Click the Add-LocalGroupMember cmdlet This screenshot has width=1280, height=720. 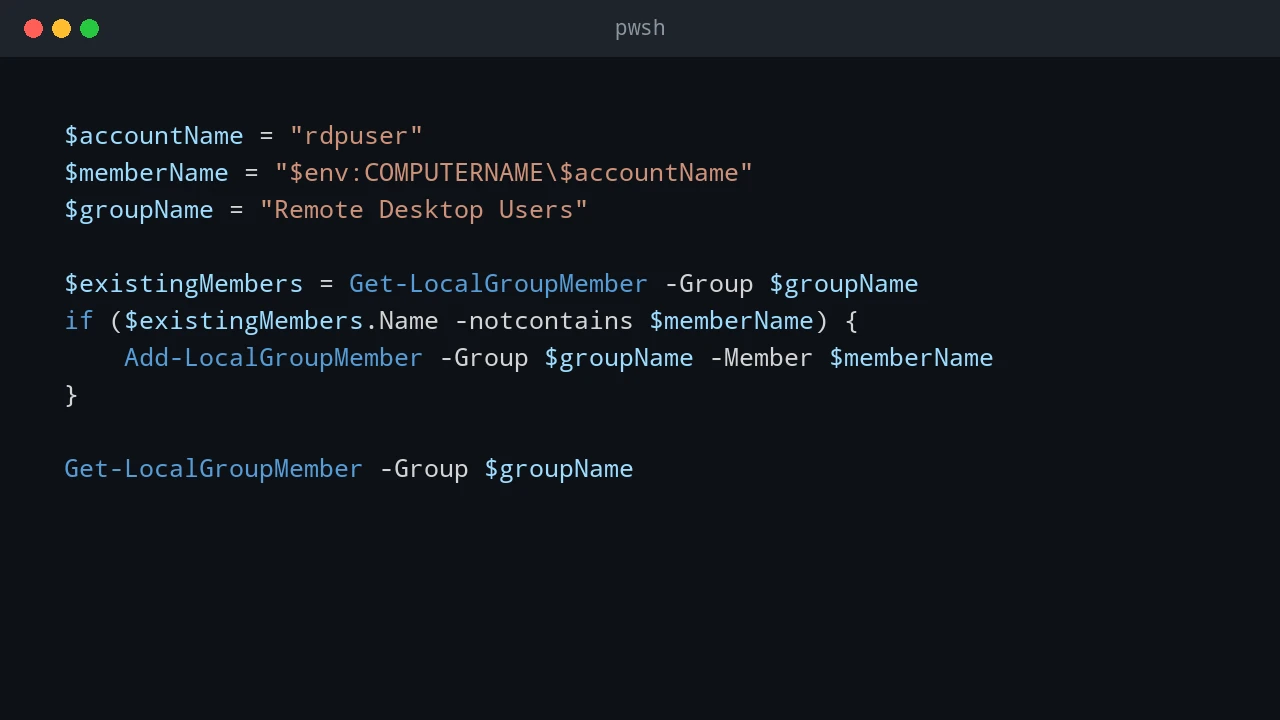tap(274, 357)
